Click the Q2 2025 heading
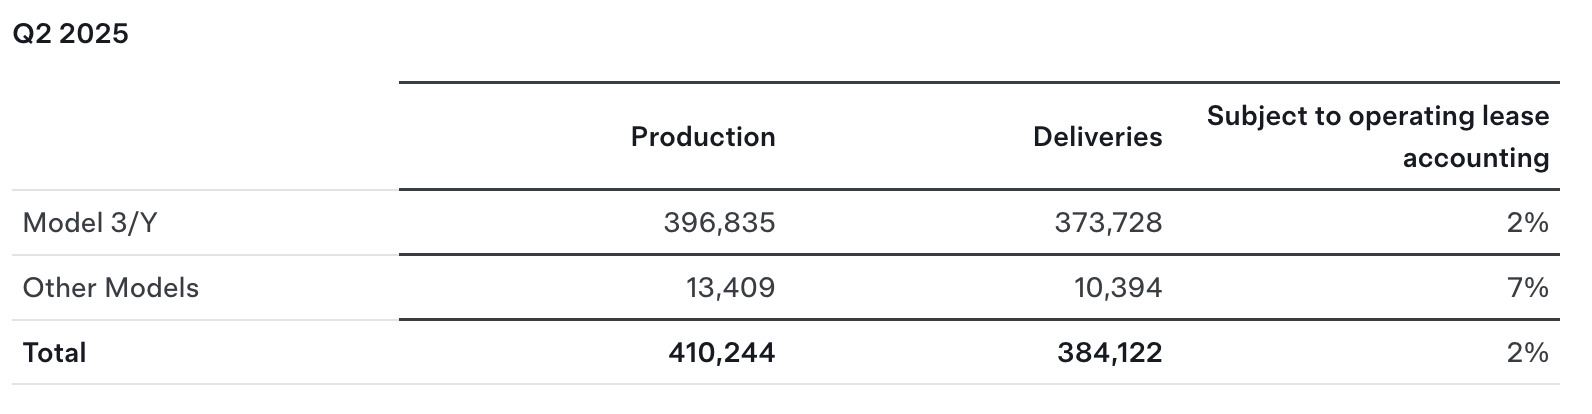This screenshot has height=414, width=1592. 70,34
